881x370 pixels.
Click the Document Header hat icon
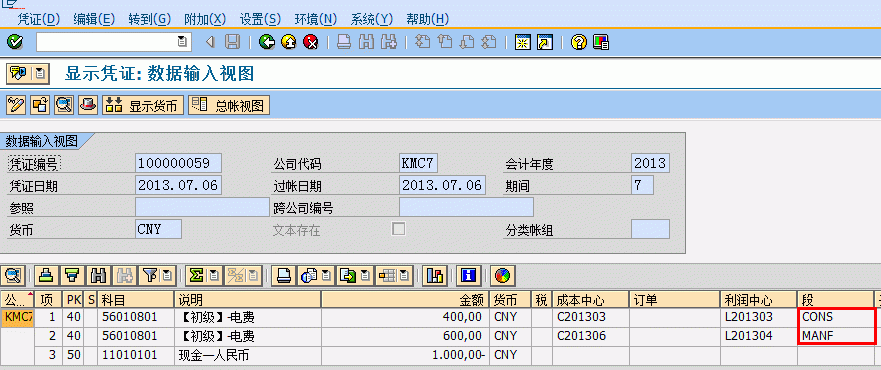88,105
